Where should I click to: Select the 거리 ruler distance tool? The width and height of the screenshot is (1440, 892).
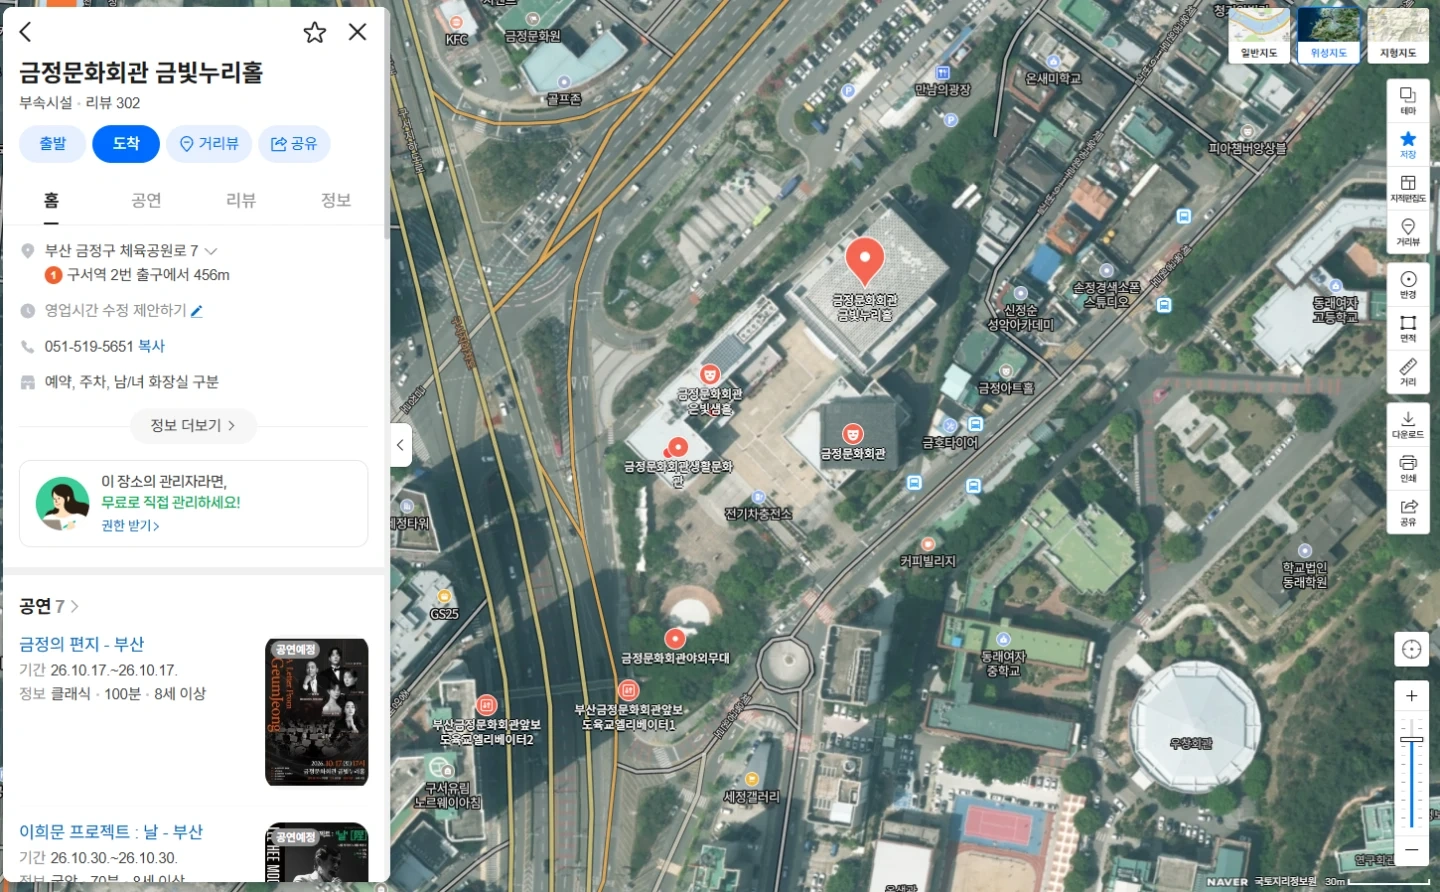click(1408, 372)
